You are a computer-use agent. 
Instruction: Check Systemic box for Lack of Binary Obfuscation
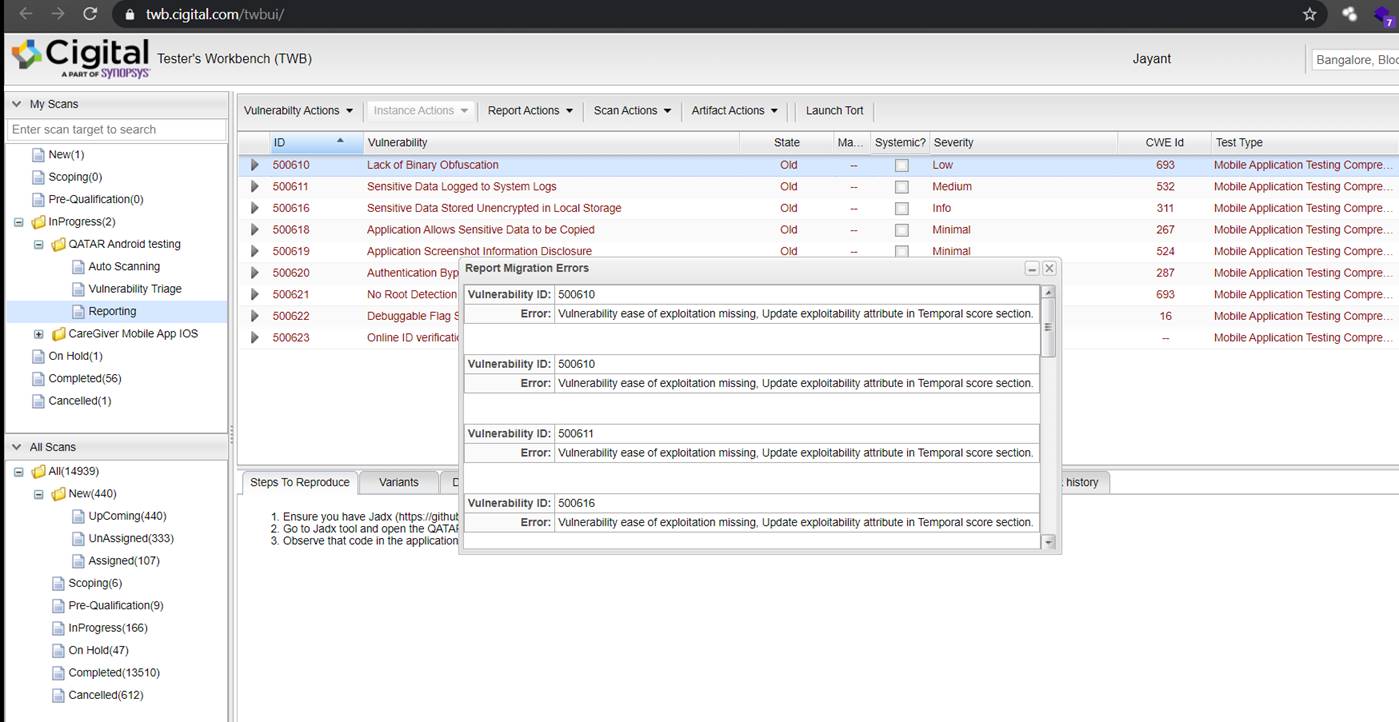point(901,166)
